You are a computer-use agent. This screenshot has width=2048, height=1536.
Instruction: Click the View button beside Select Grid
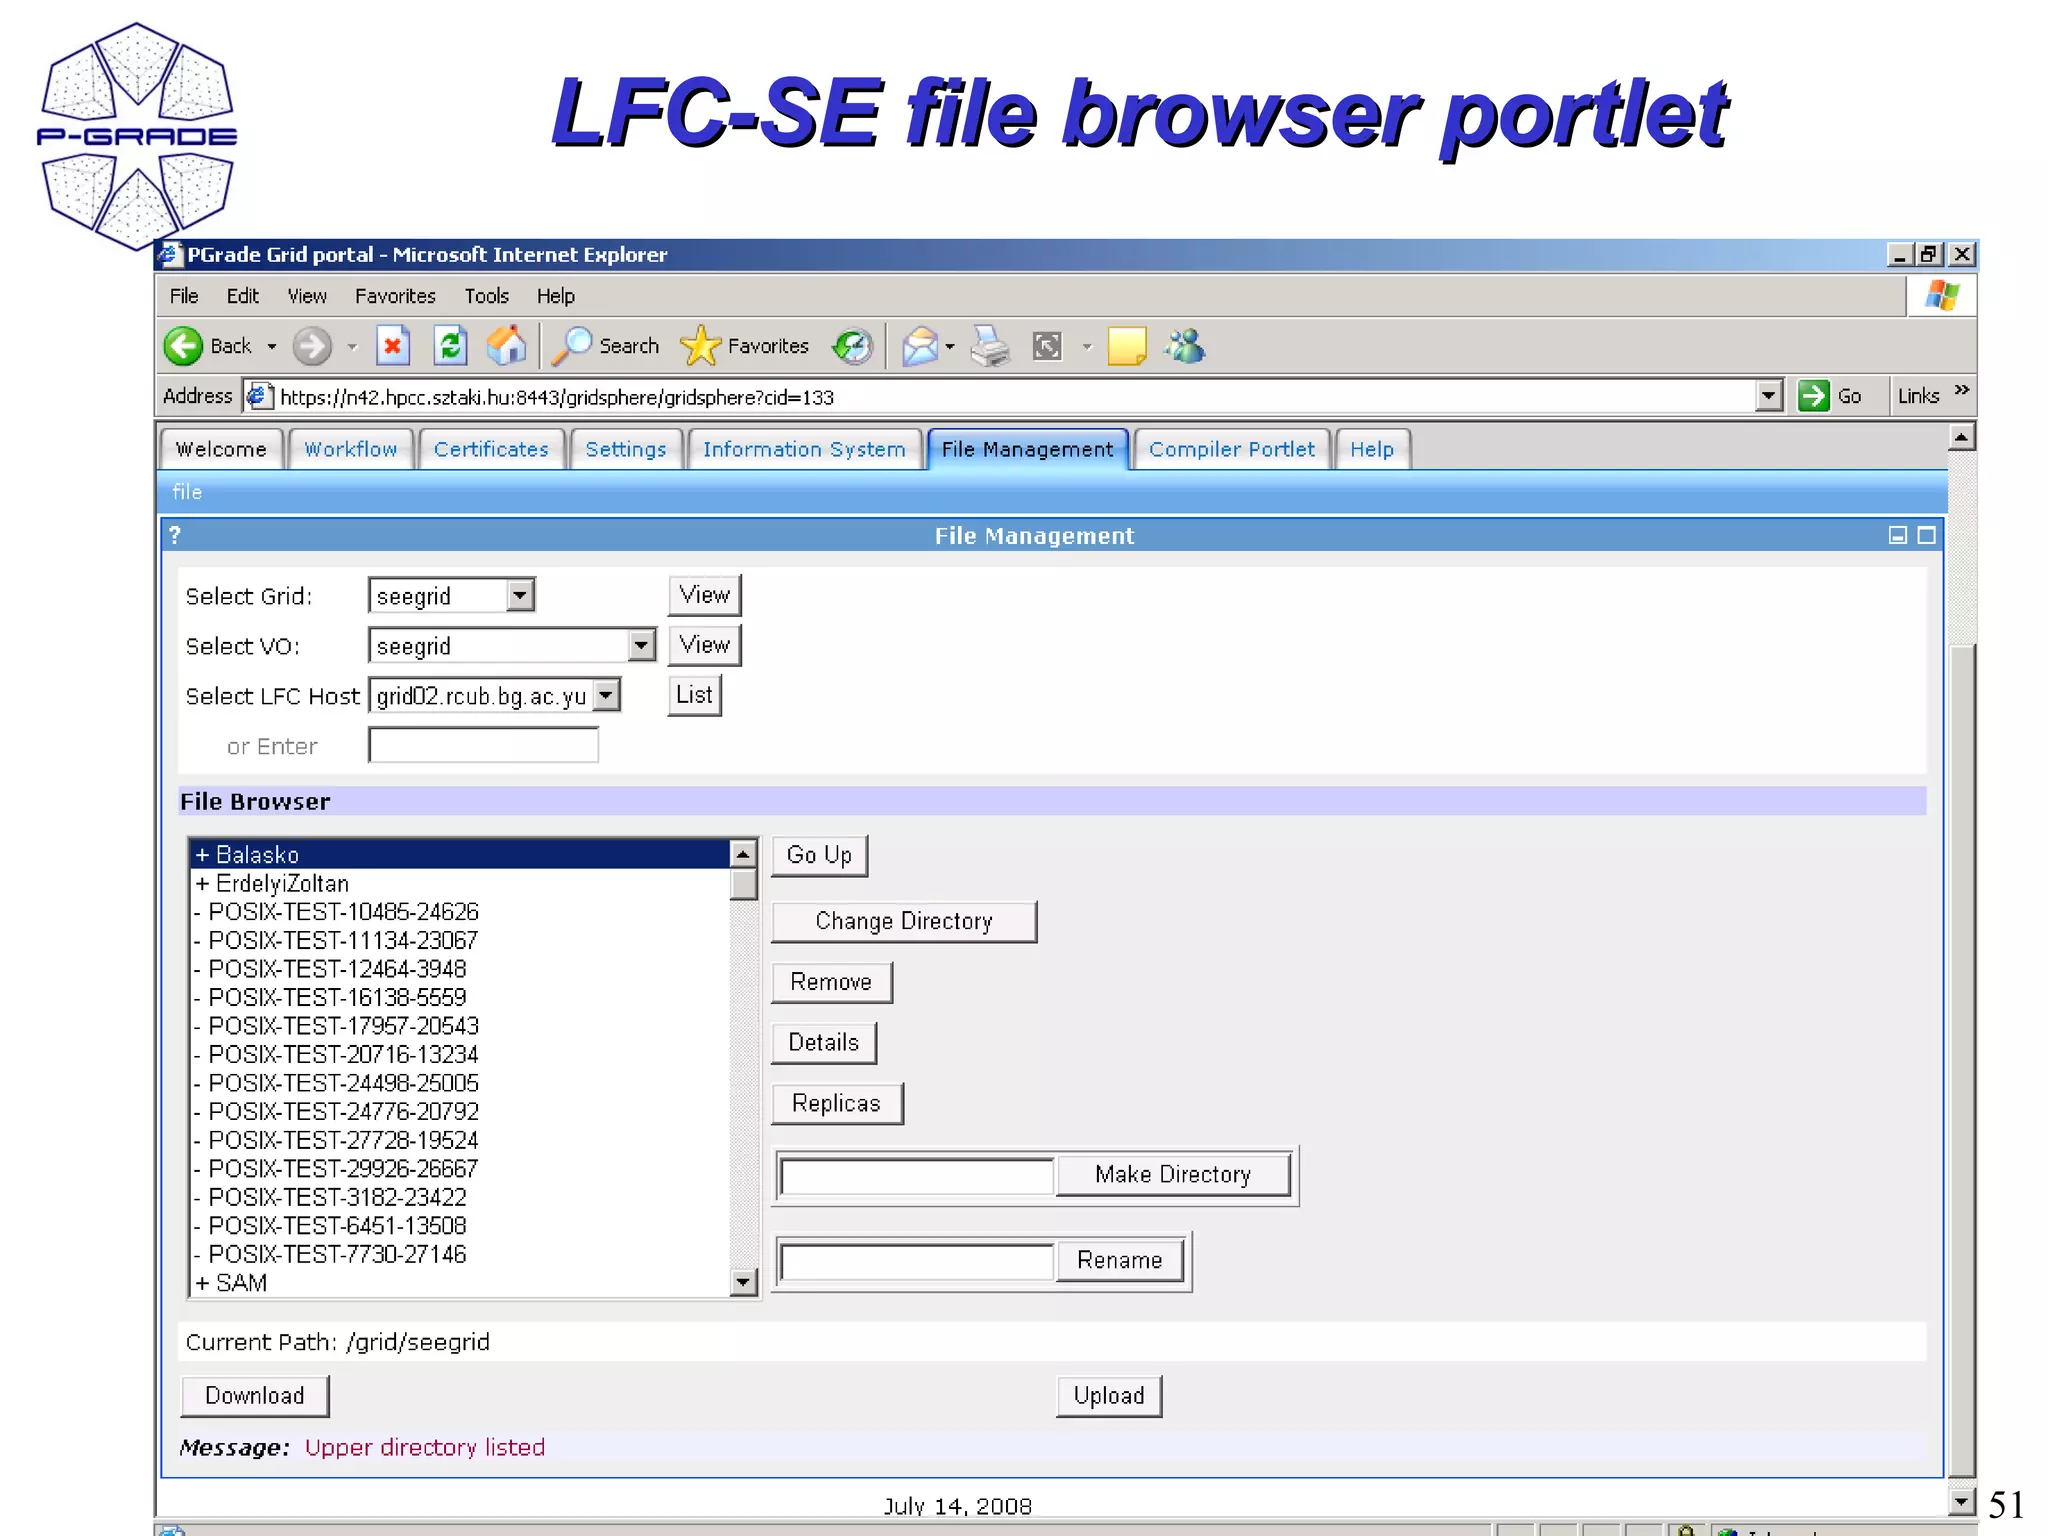(705, 595)
